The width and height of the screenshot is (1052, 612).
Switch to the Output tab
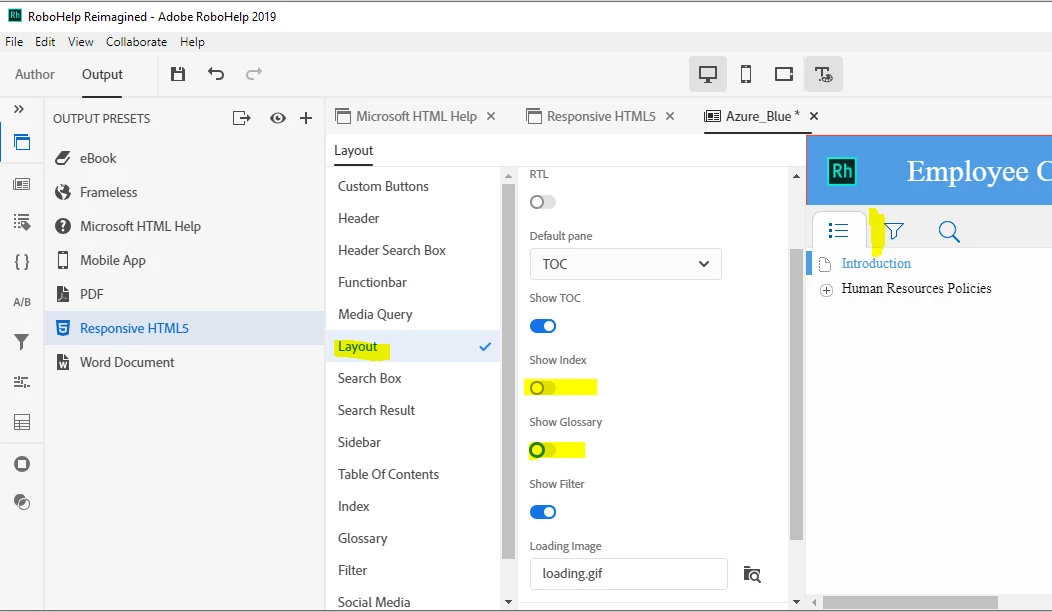102,74
